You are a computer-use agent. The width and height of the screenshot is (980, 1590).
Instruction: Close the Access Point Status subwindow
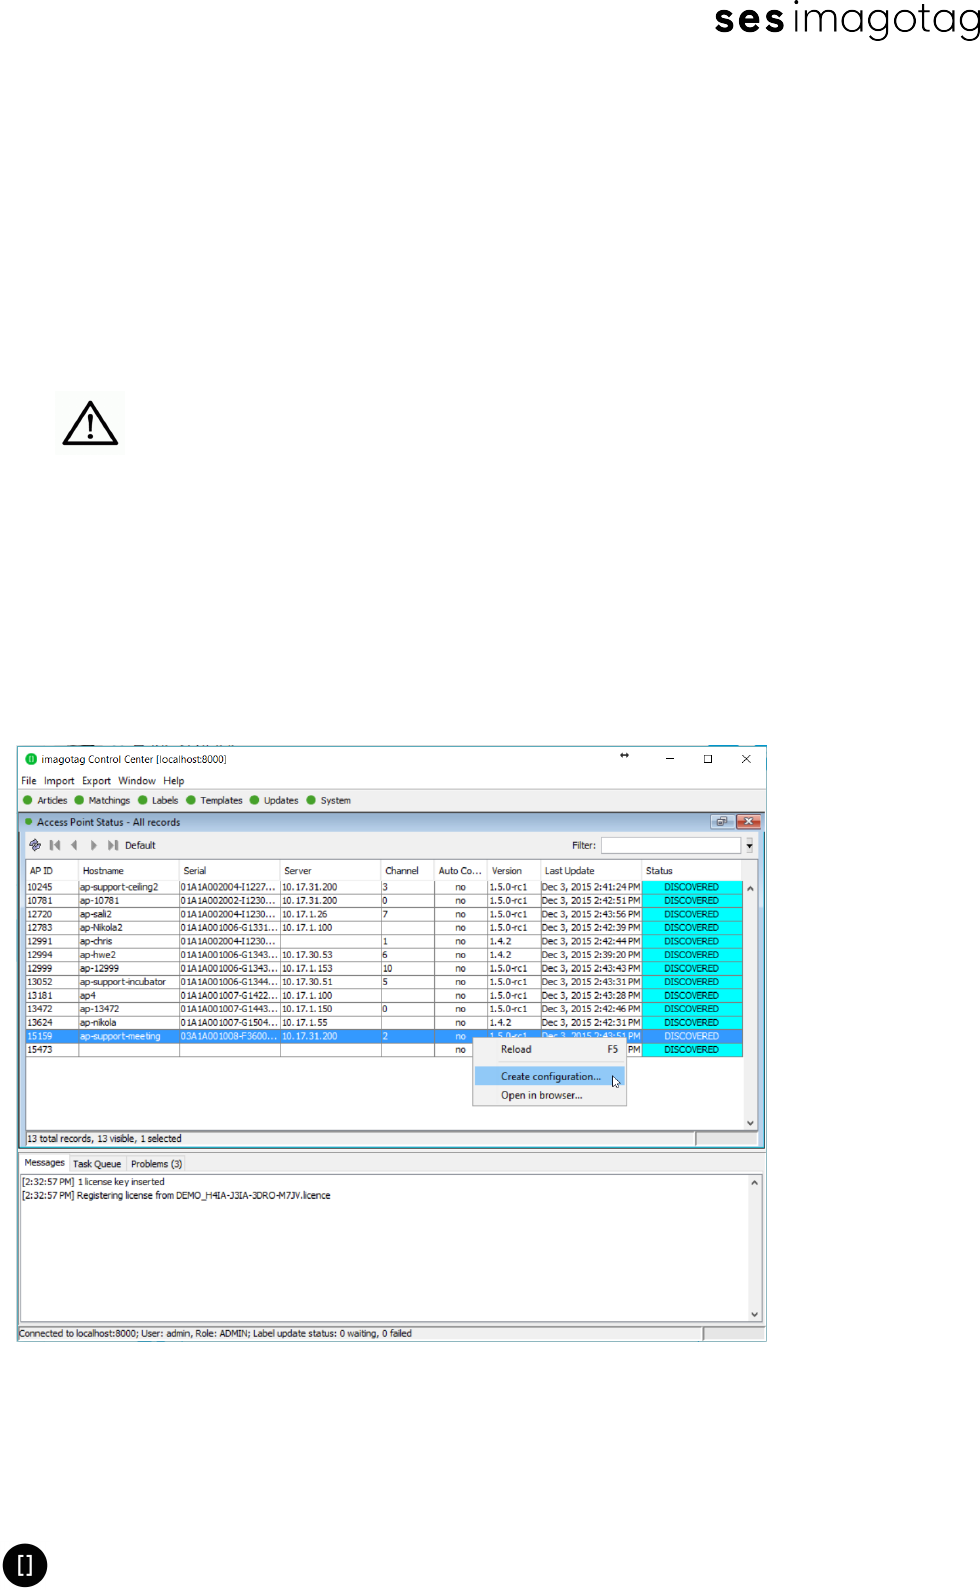748,822
